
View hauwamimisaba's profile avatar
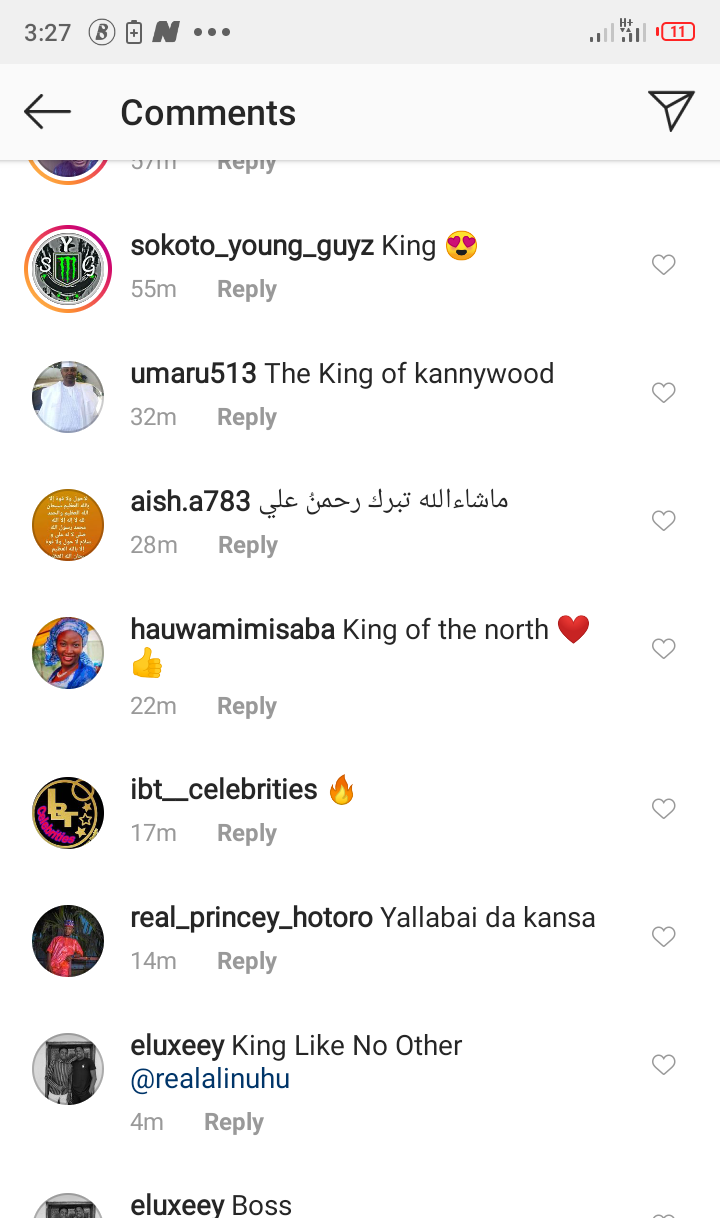coord(68,653)
